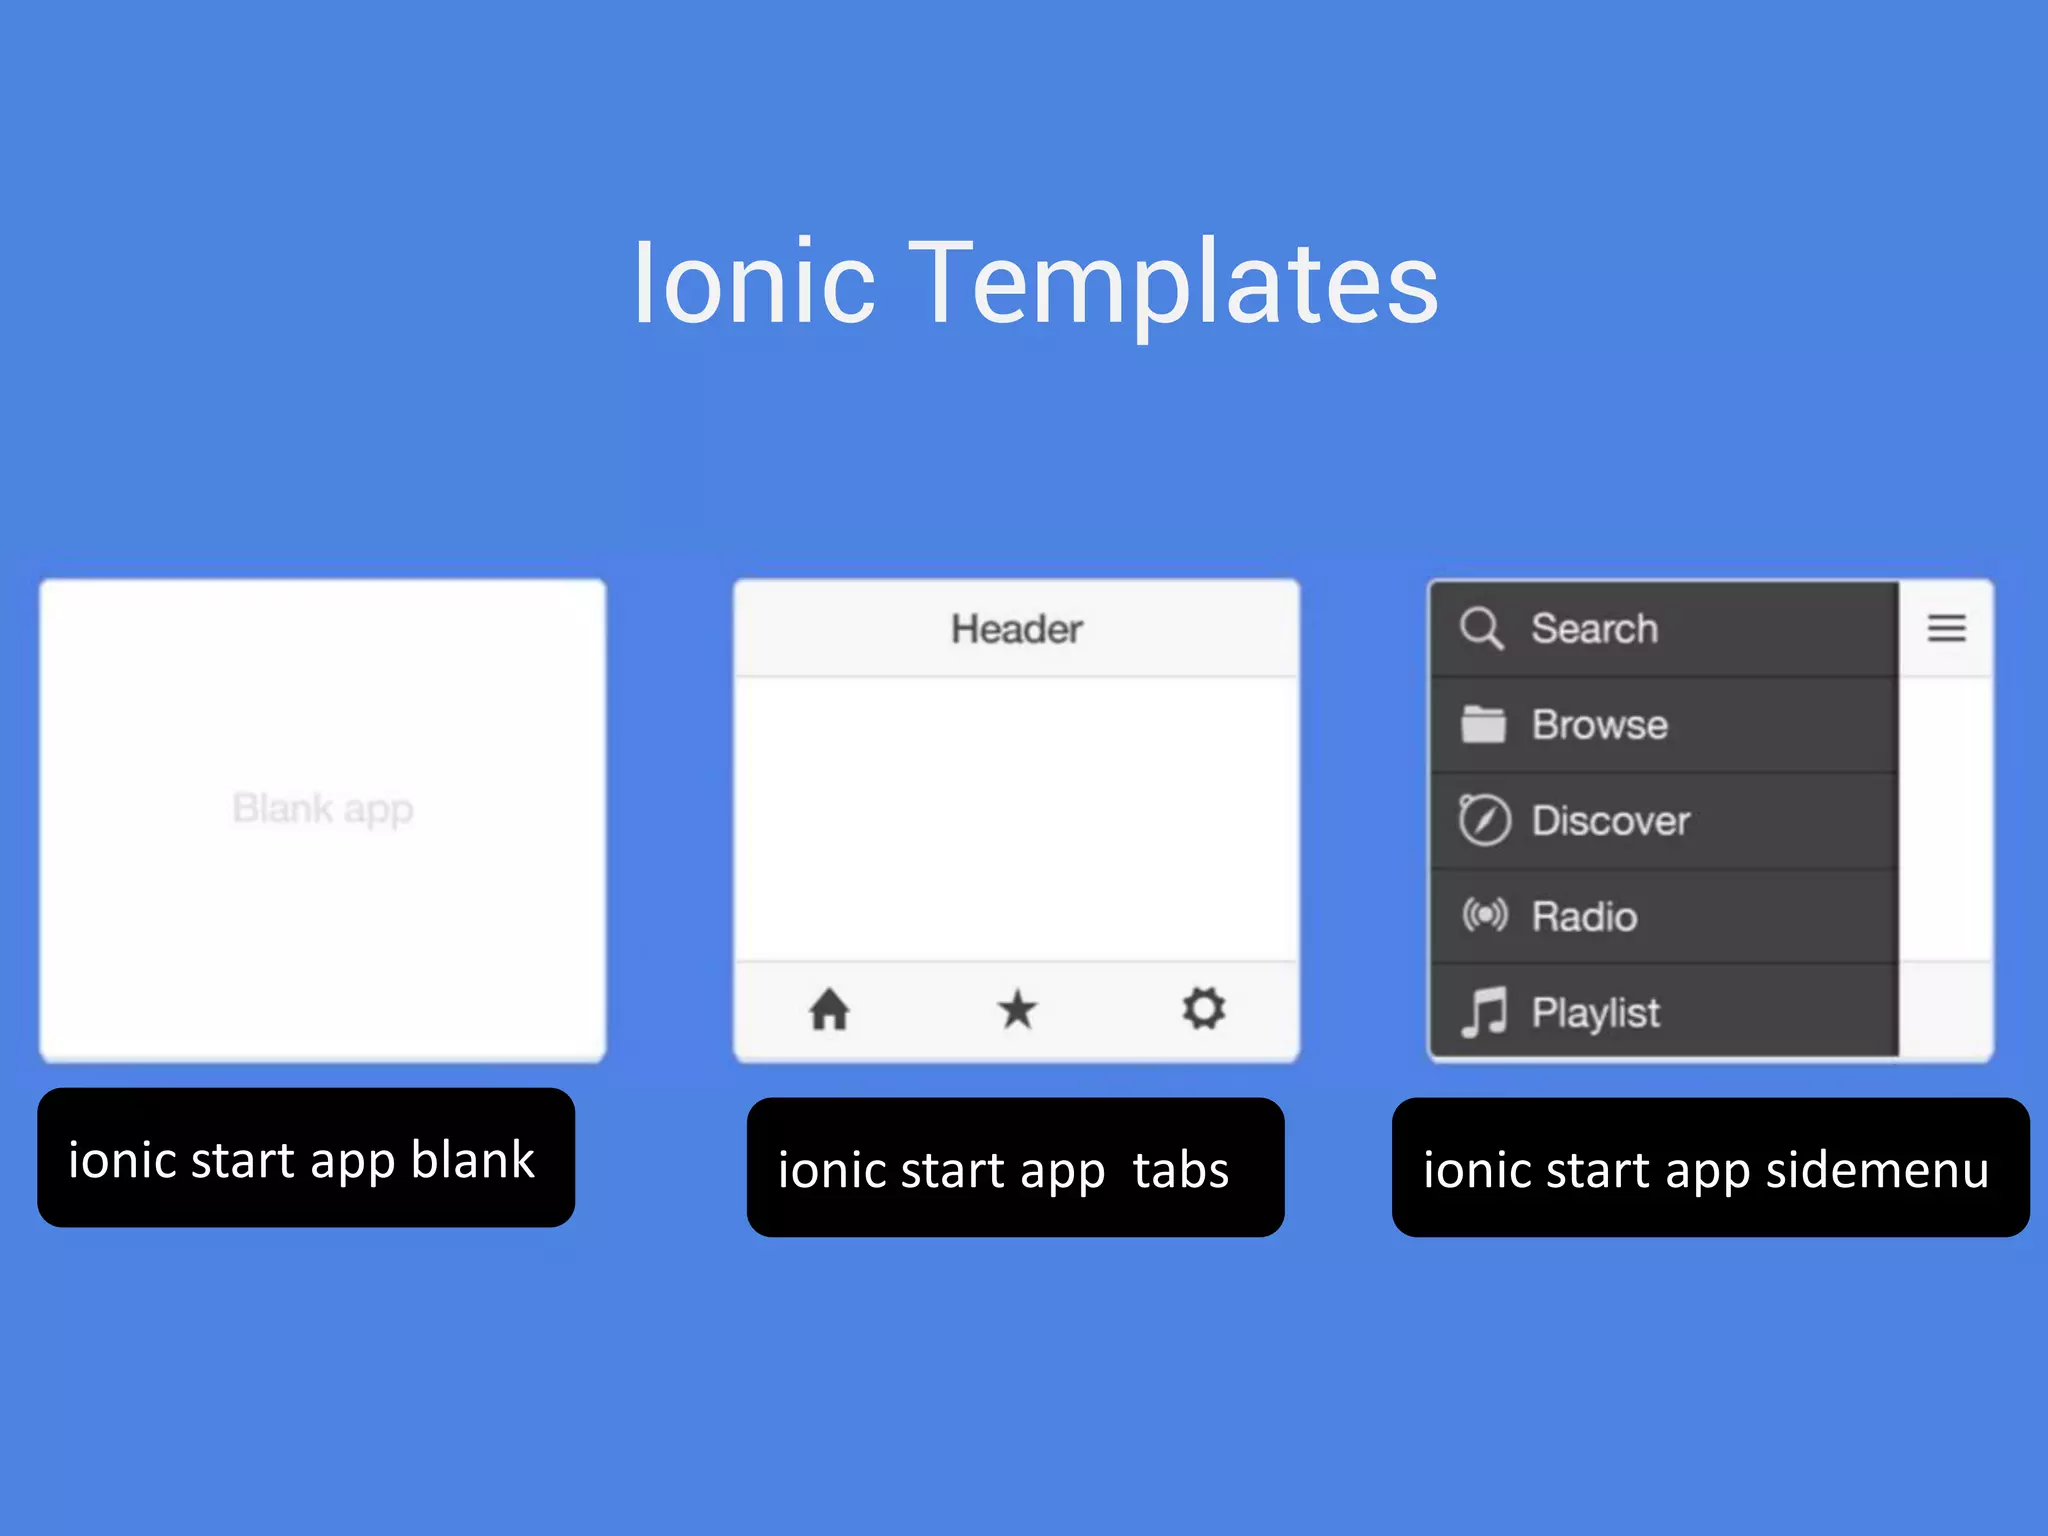Click the music note Playlist icon

1484,1012
